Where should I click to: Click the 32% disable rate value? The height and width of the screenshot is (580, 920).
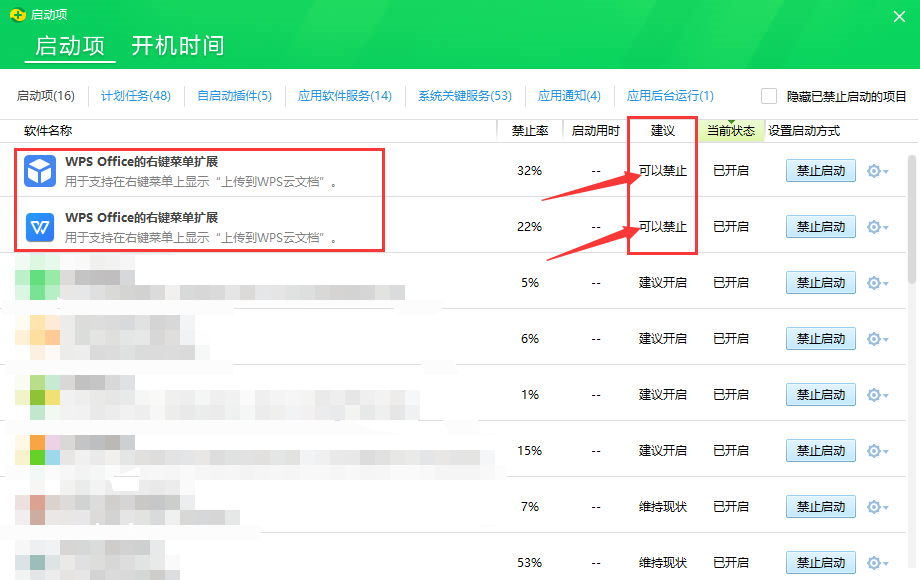point(529,171)
